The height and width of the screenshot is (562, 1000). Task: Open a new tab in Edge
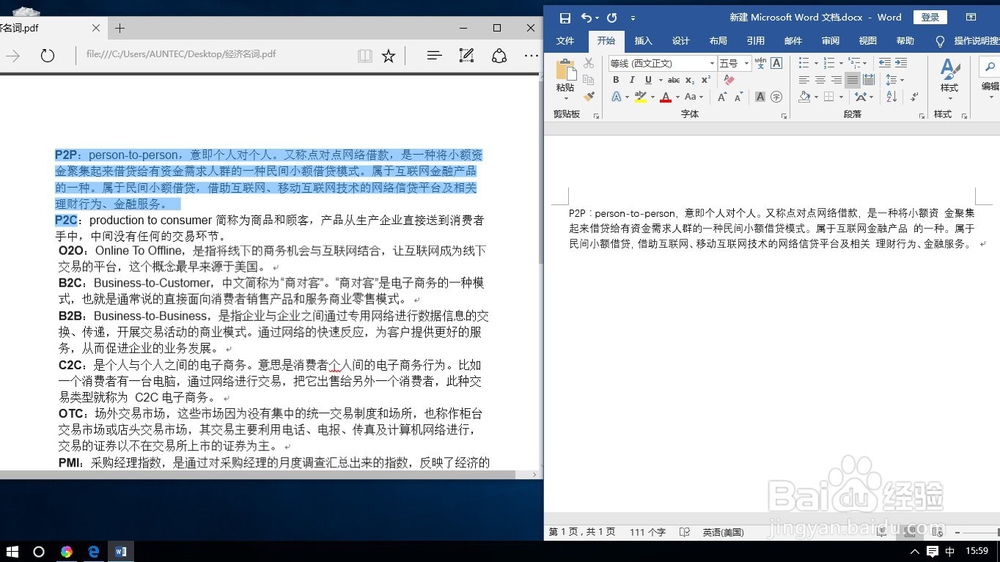(120, 28)
